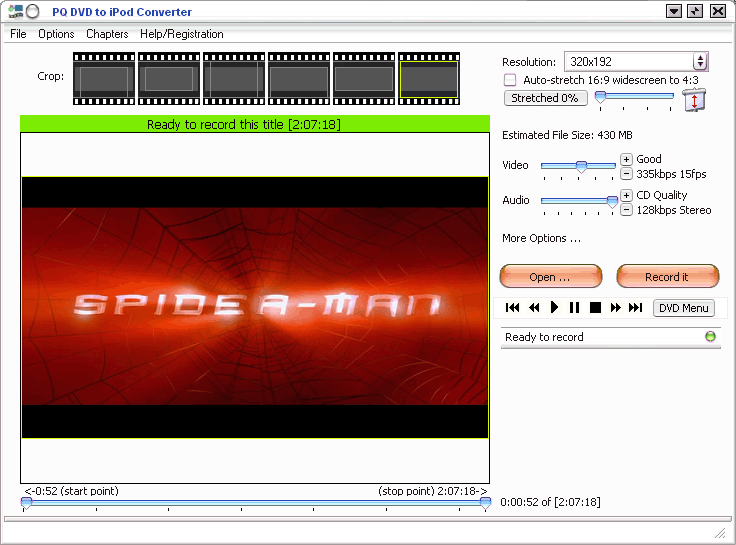Open the Help/Registration menu
This screenshot has width=736, height=545.
pos(182,34)
